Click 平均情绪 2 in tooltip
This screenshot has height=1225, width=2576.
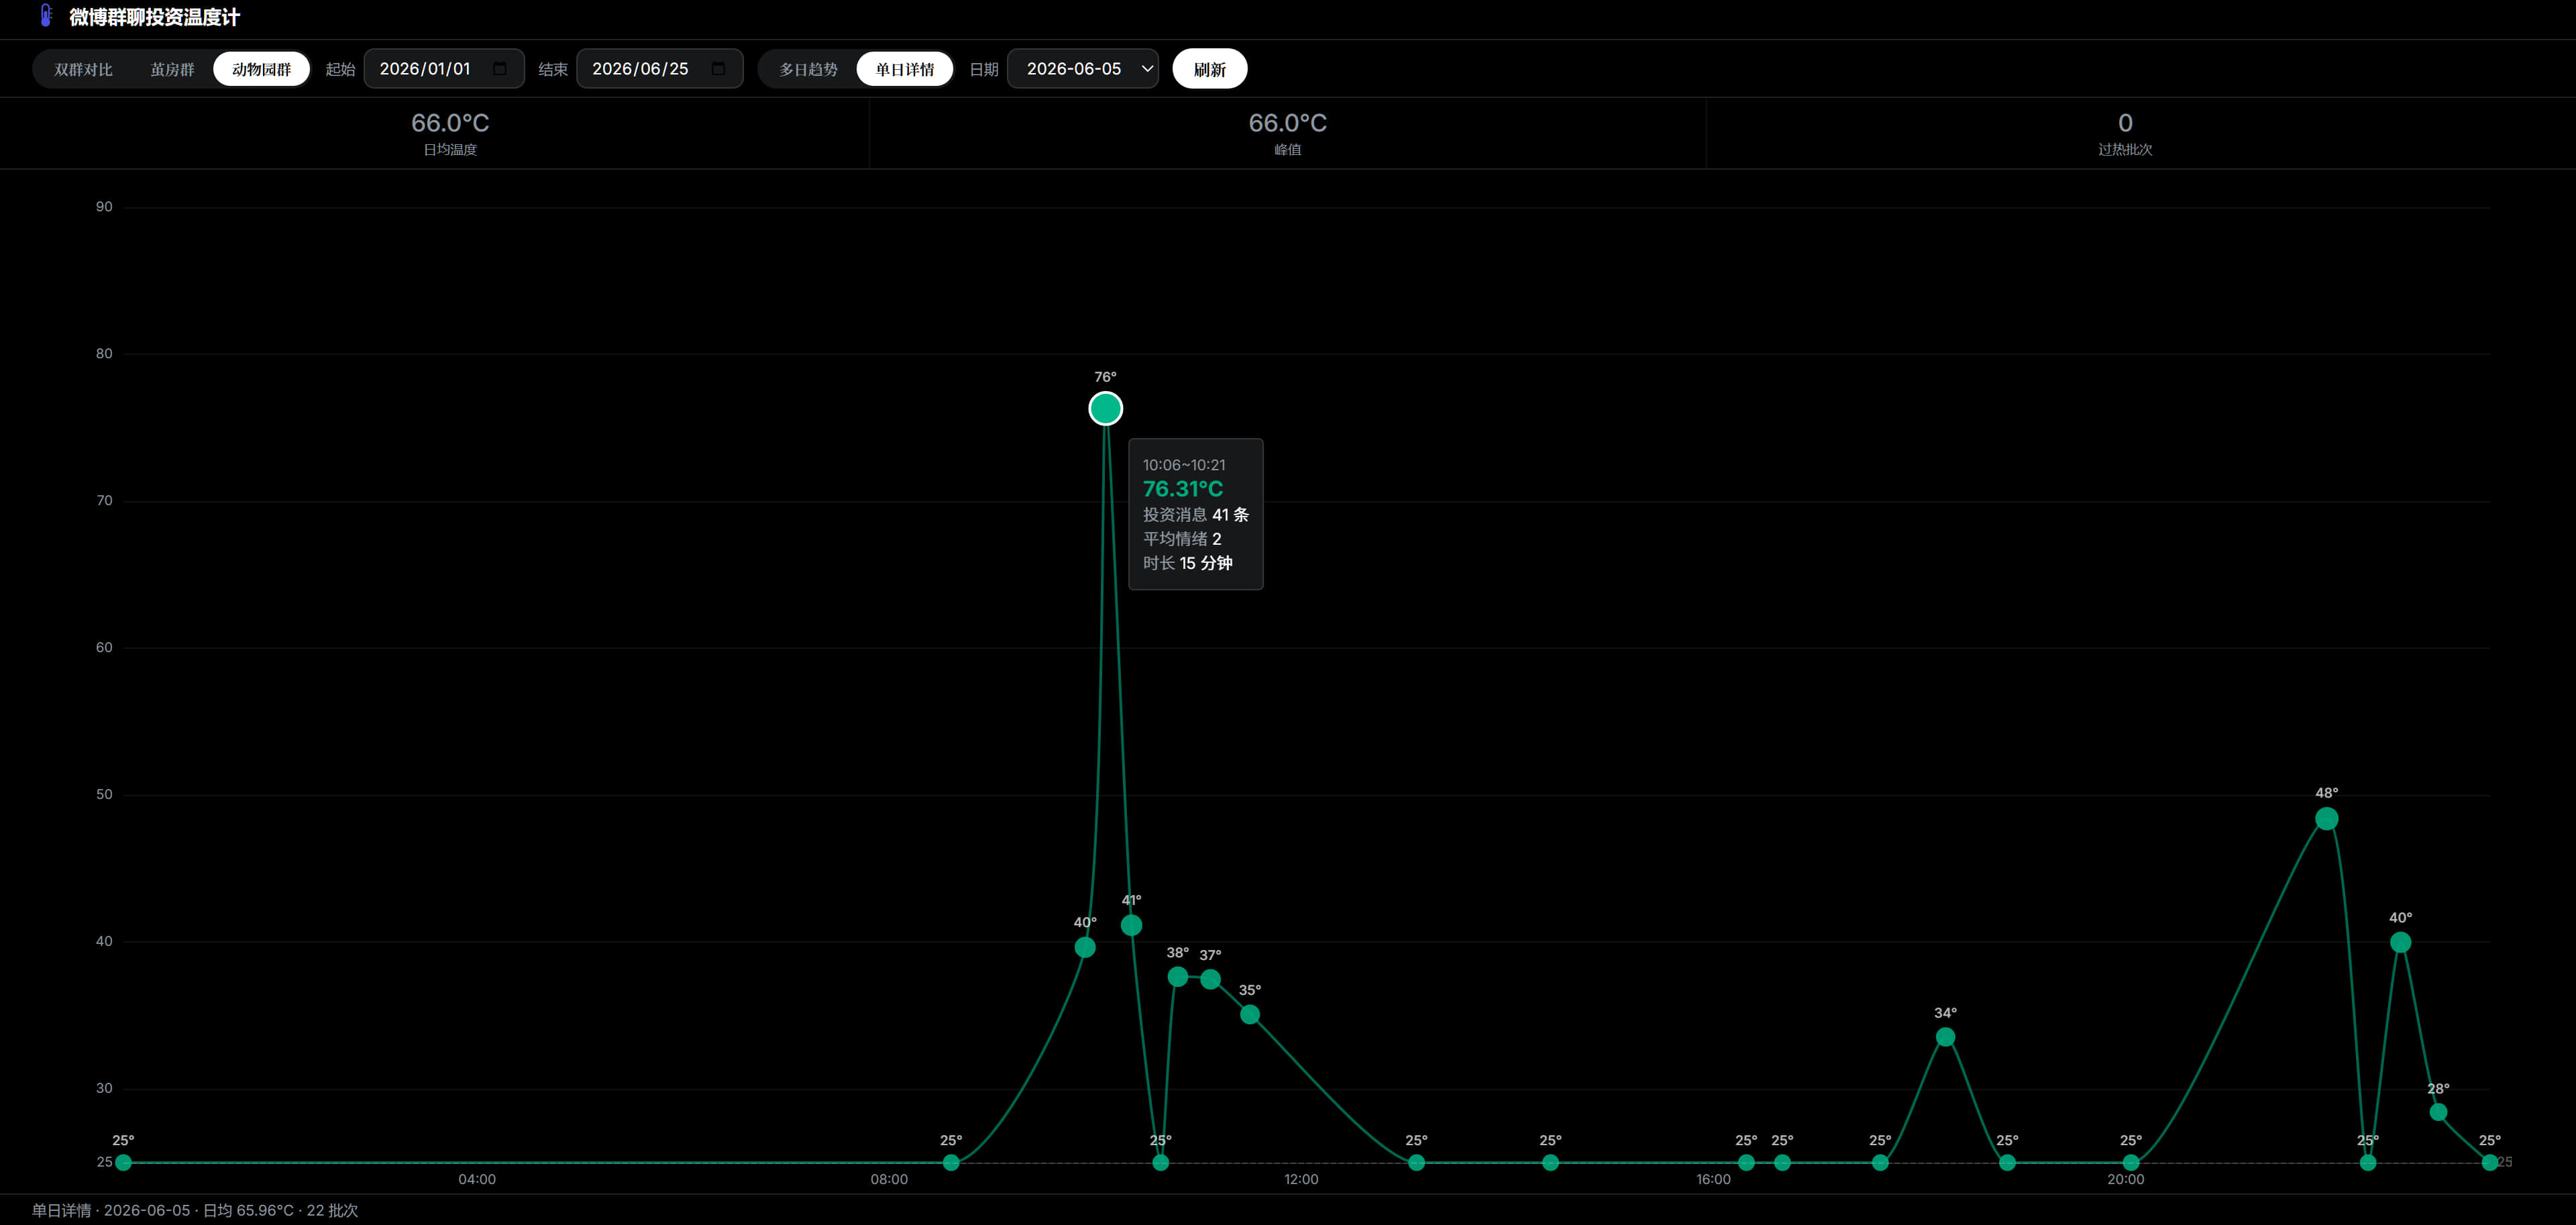[x=1182, y=539]
